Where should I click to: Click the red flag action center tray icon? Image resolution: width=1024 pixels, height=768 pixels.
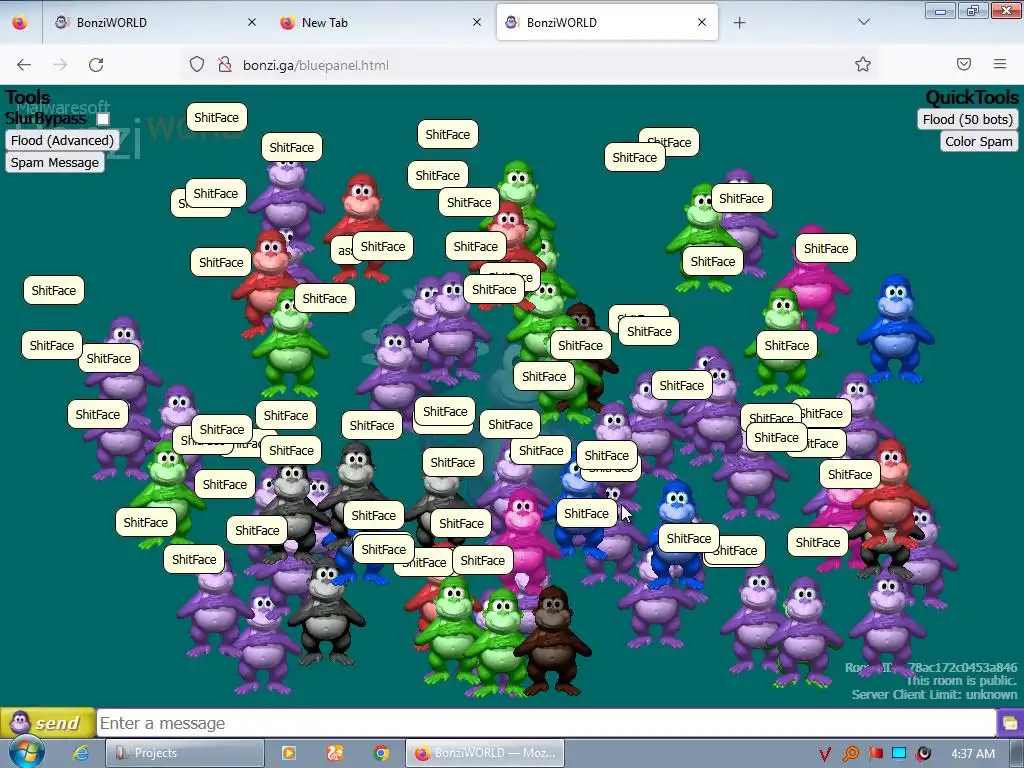click(x=875, y=754)
